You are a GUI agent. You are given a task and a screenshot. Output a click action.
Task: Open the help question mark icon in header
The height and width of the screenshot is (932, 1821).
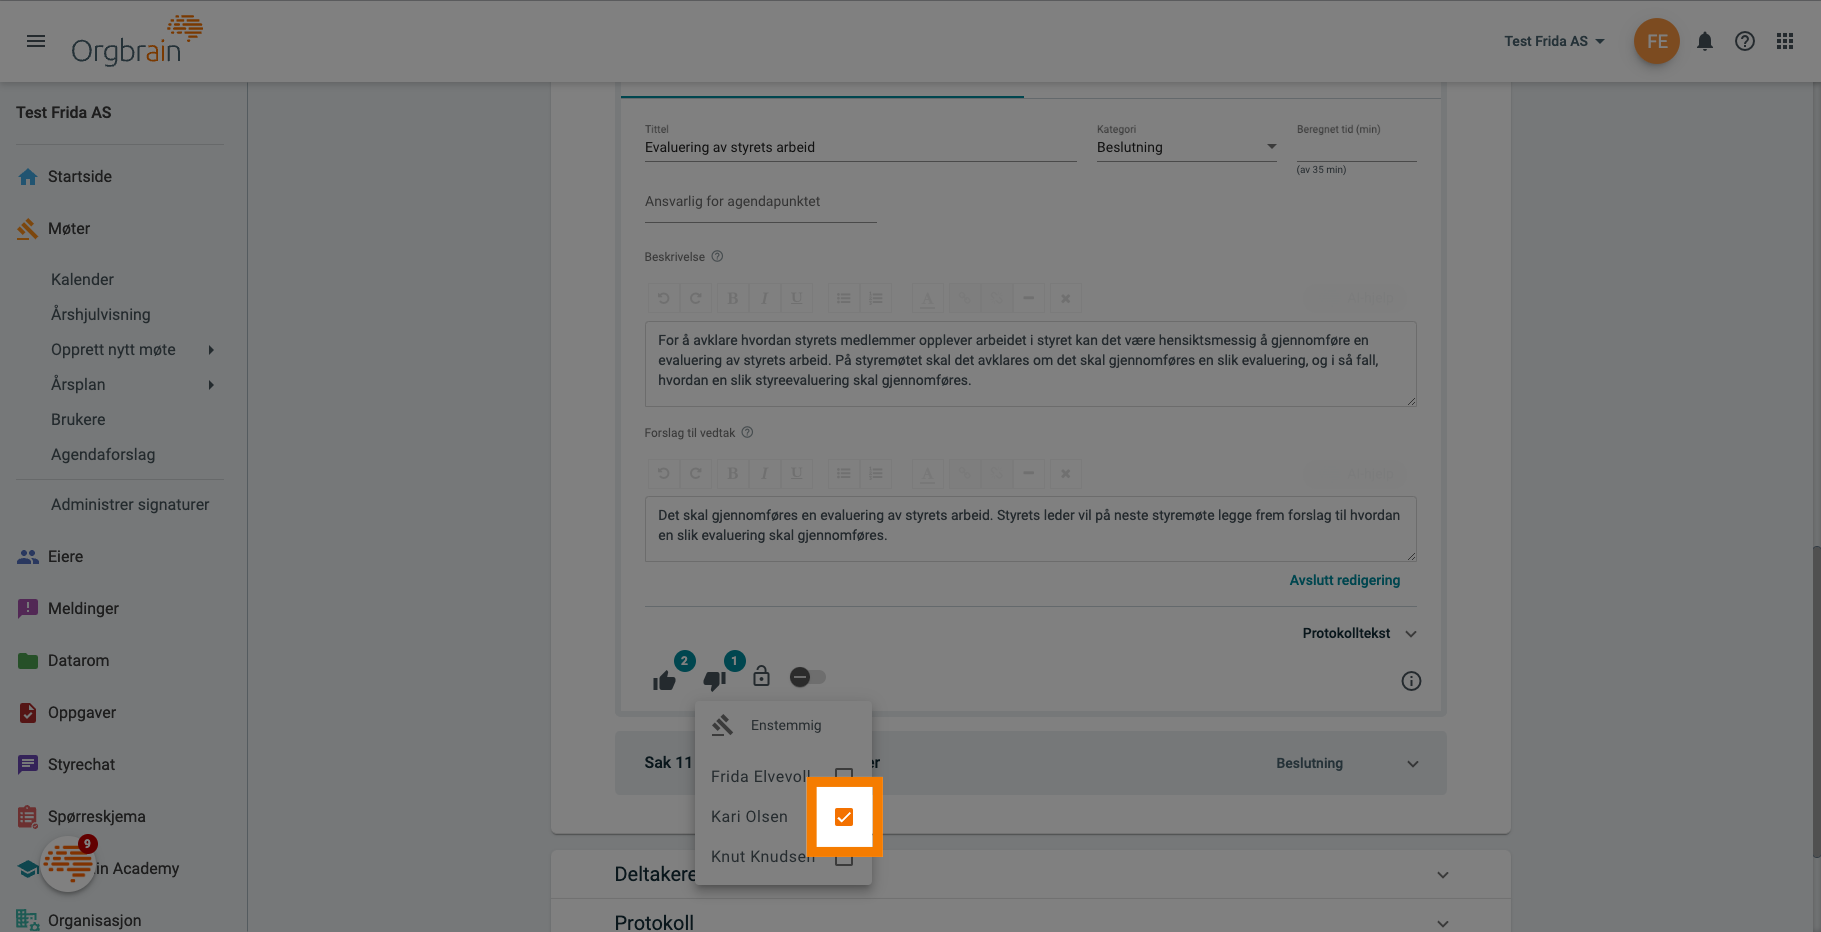(1745, 41)
